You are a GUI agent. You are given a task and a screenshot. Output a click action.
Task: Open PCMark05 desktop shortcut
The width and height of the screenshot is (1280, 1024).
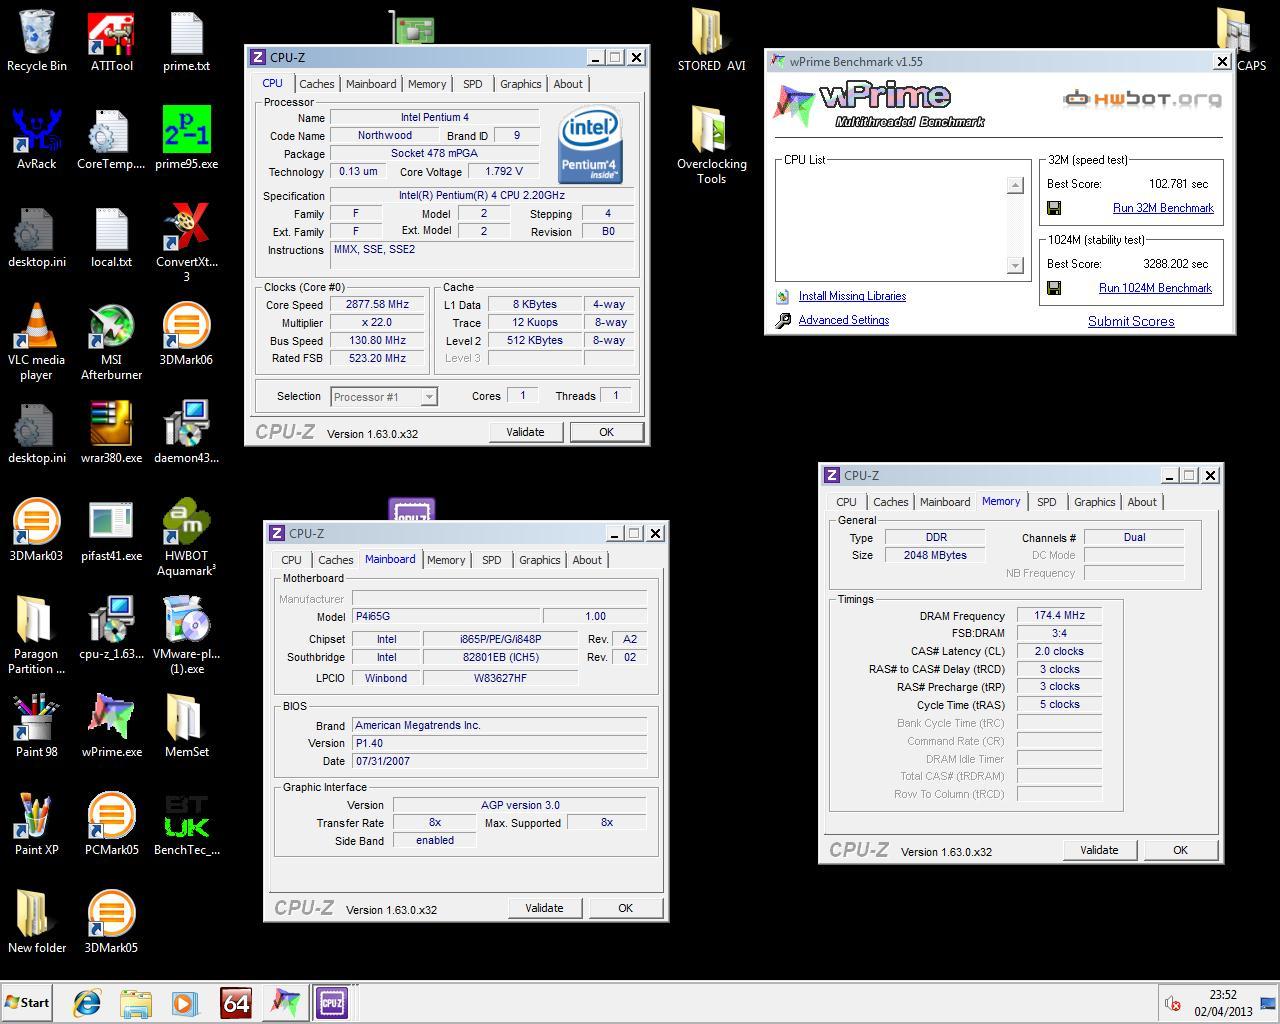coord(111,825)
